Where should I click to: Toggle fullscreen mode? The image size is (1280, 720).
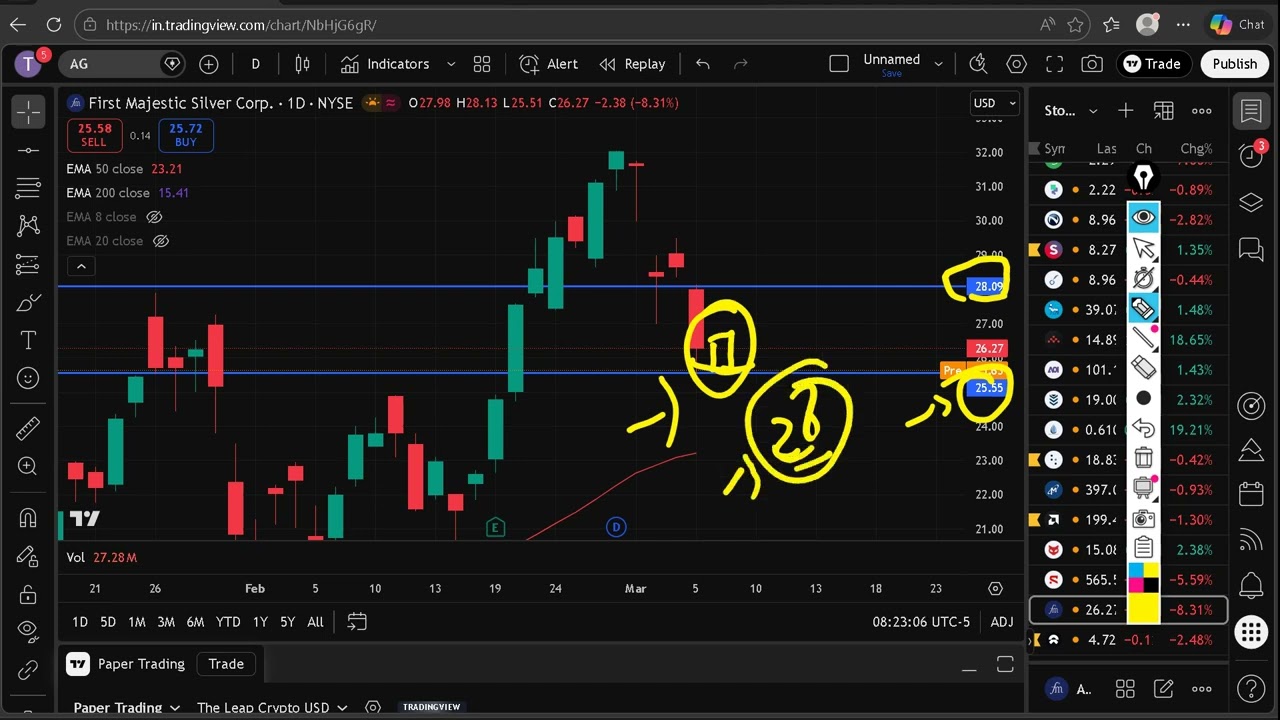(1054, 64)
